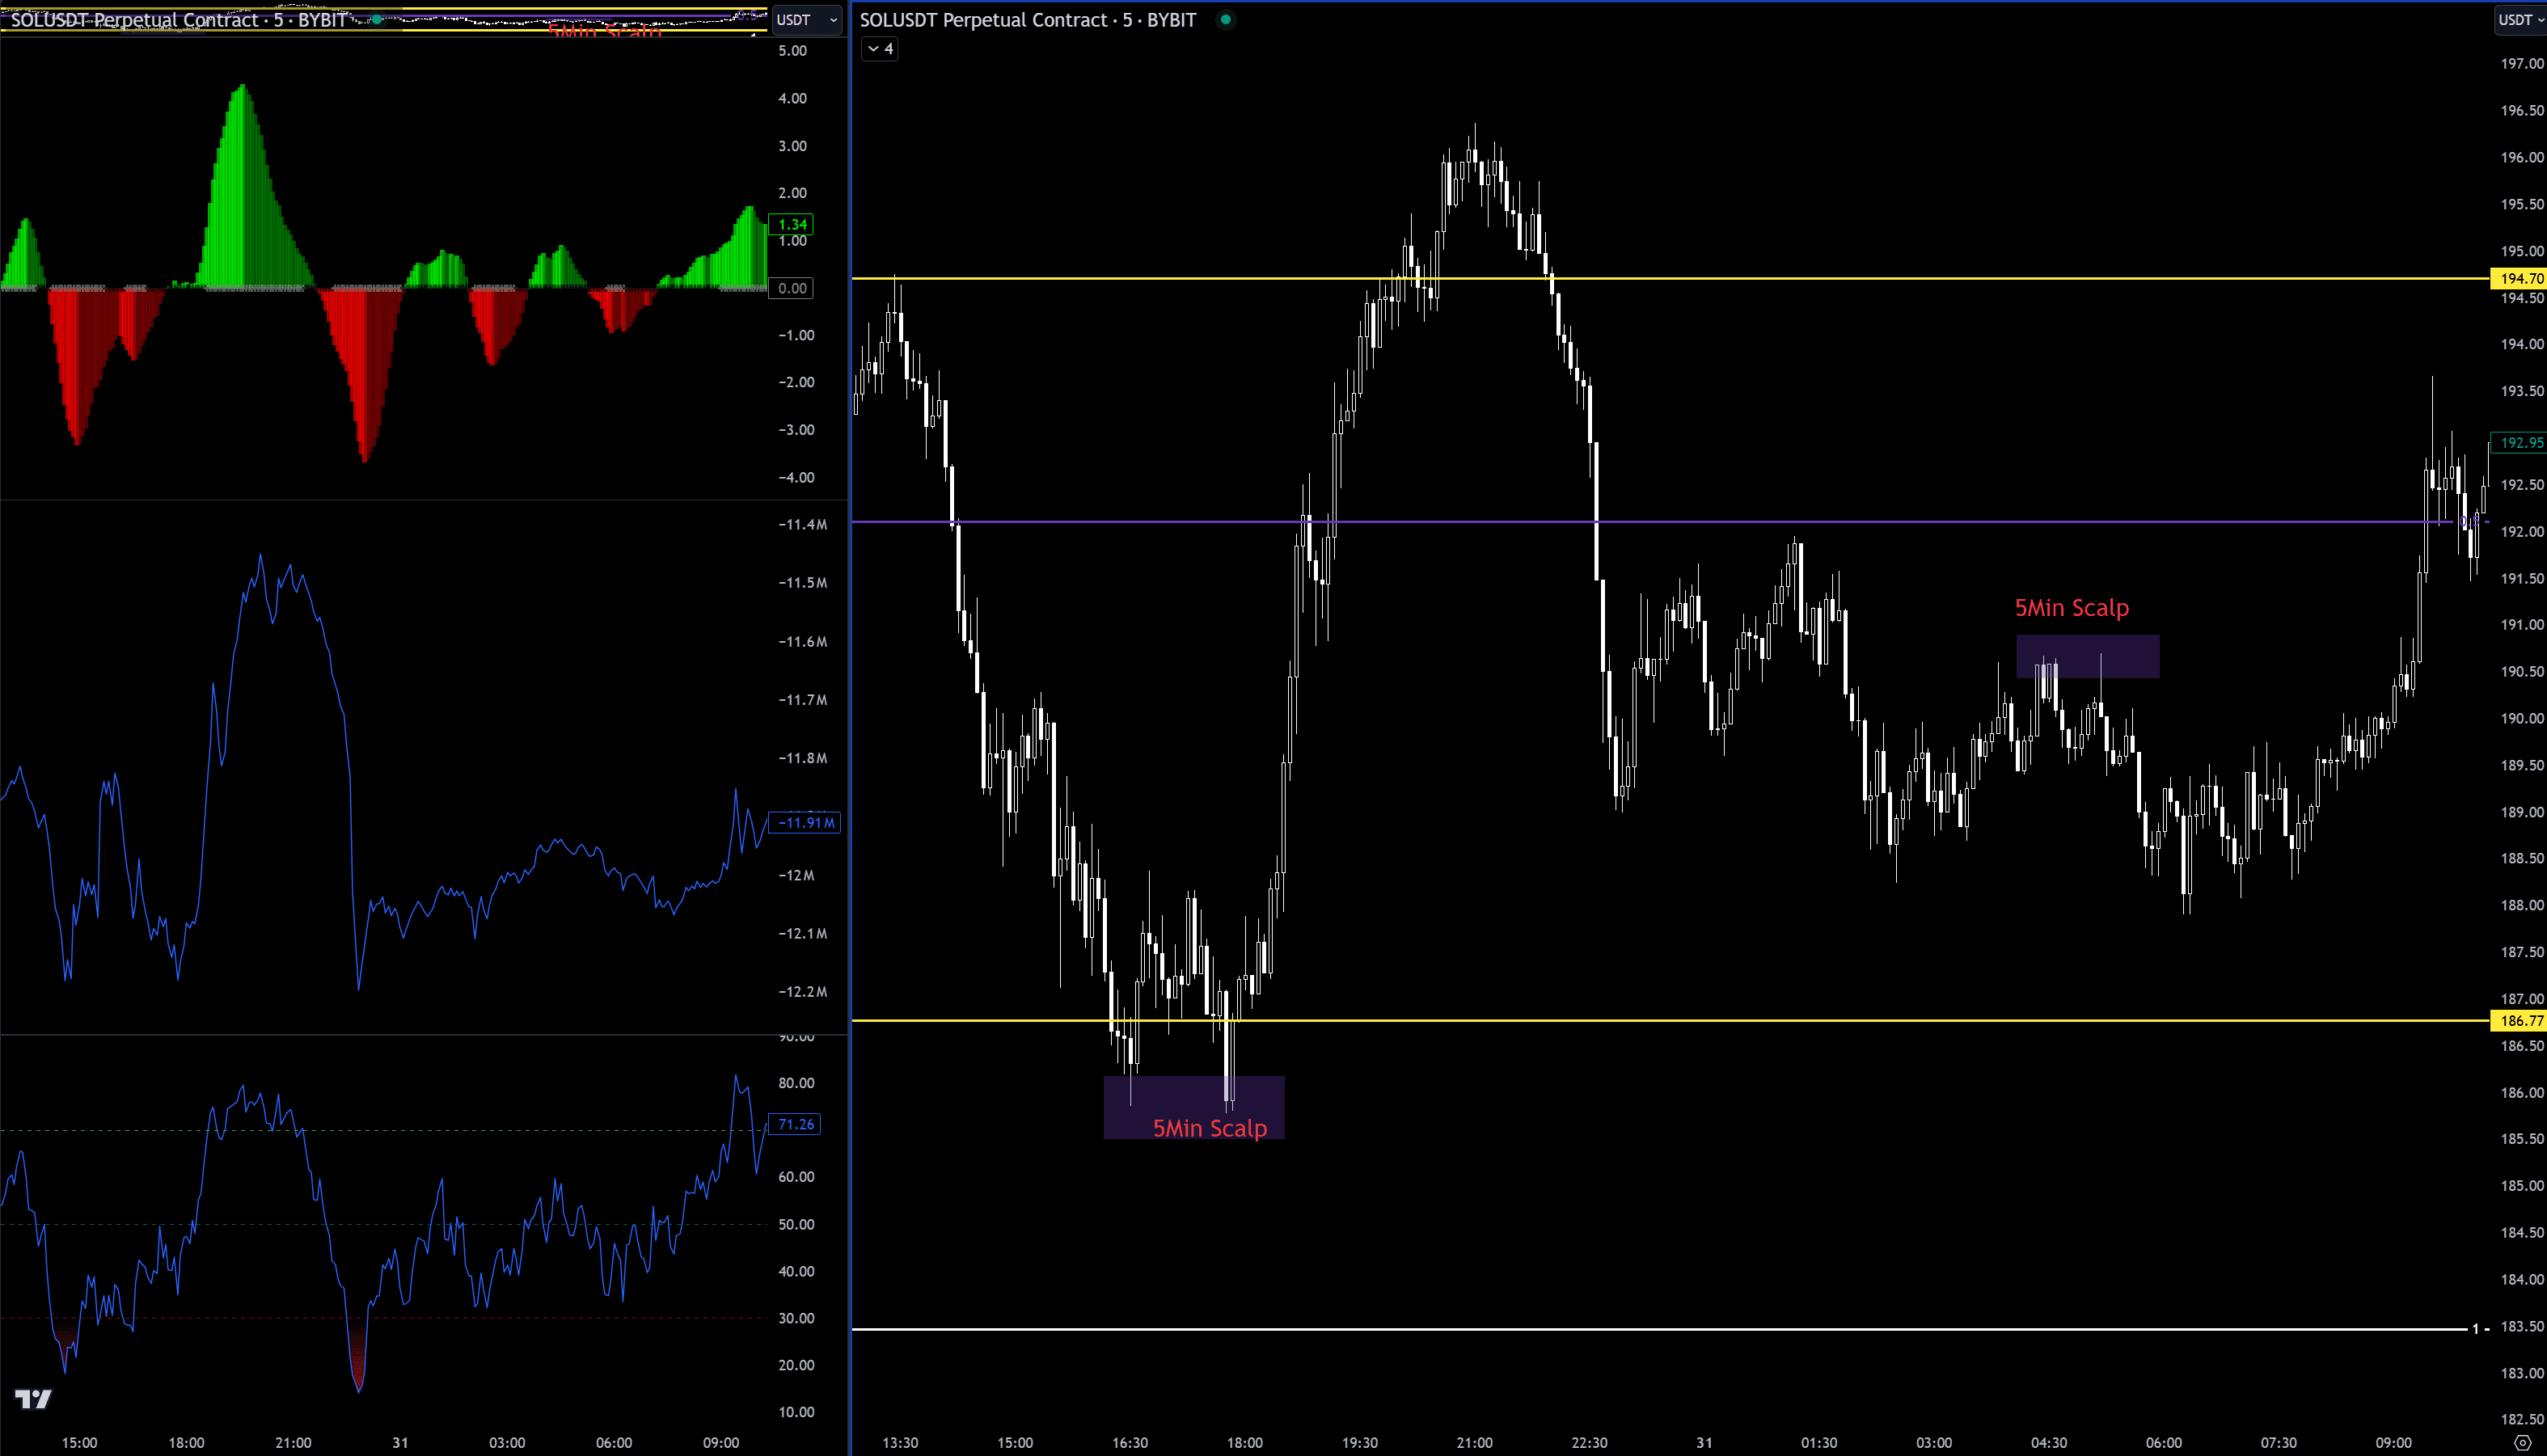Click the right chart SOLUSDT symbol title
The width and height of the screenshot is (2547, 1456).
pos(1027,20)
